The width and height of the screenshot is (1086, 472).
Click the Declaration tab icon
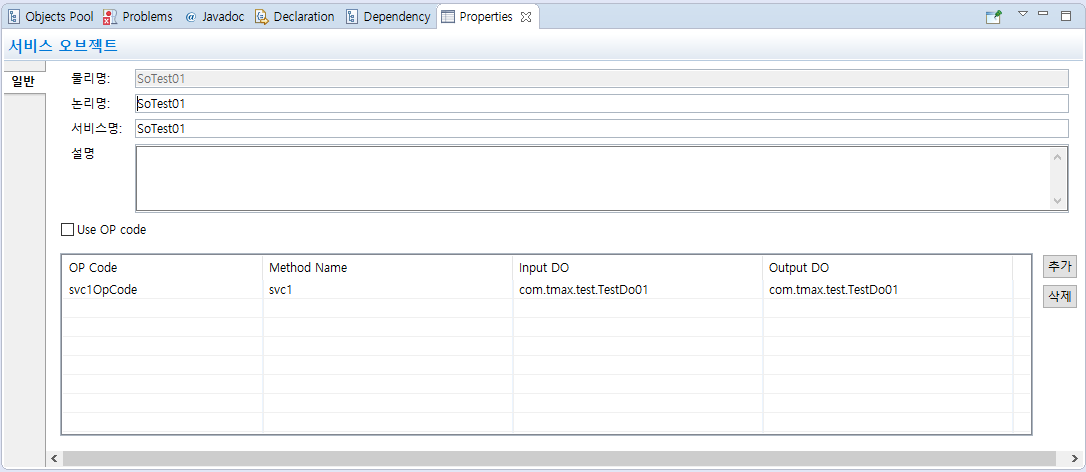(x=262, y=17)
